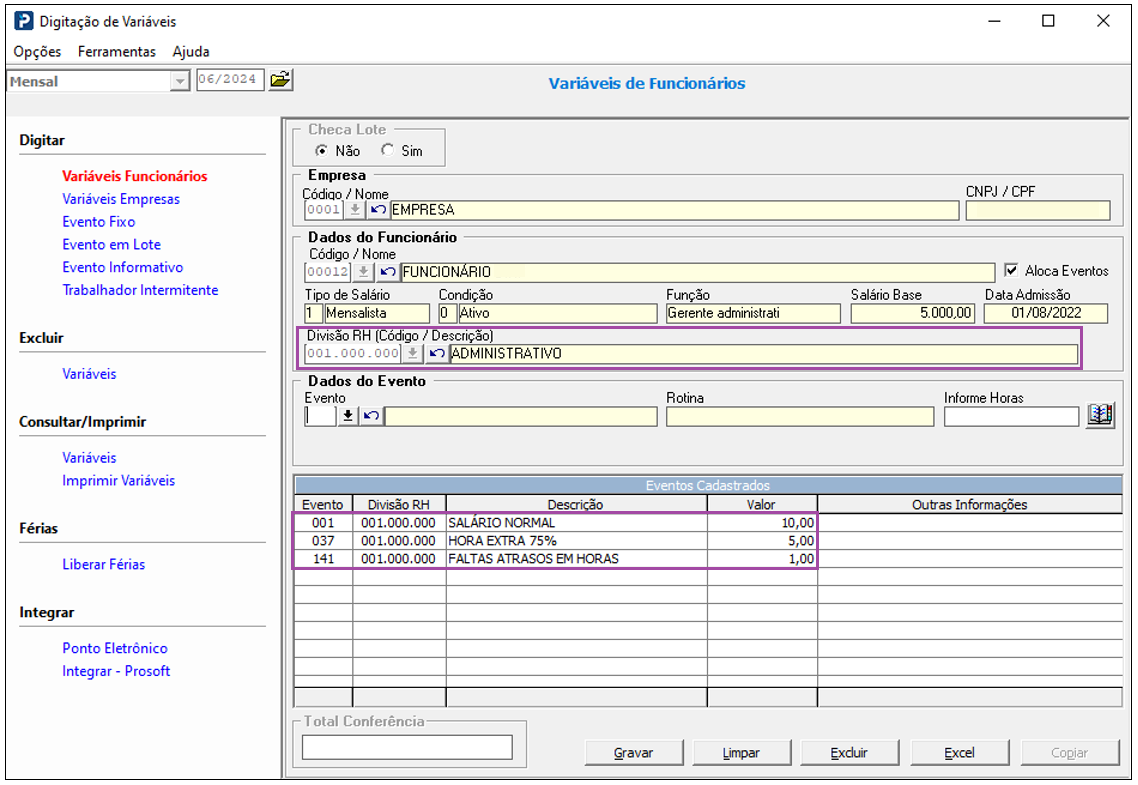The image size is (1138, 785).
Task: Click the Total Conferência input field
Action: click(407, 747)
